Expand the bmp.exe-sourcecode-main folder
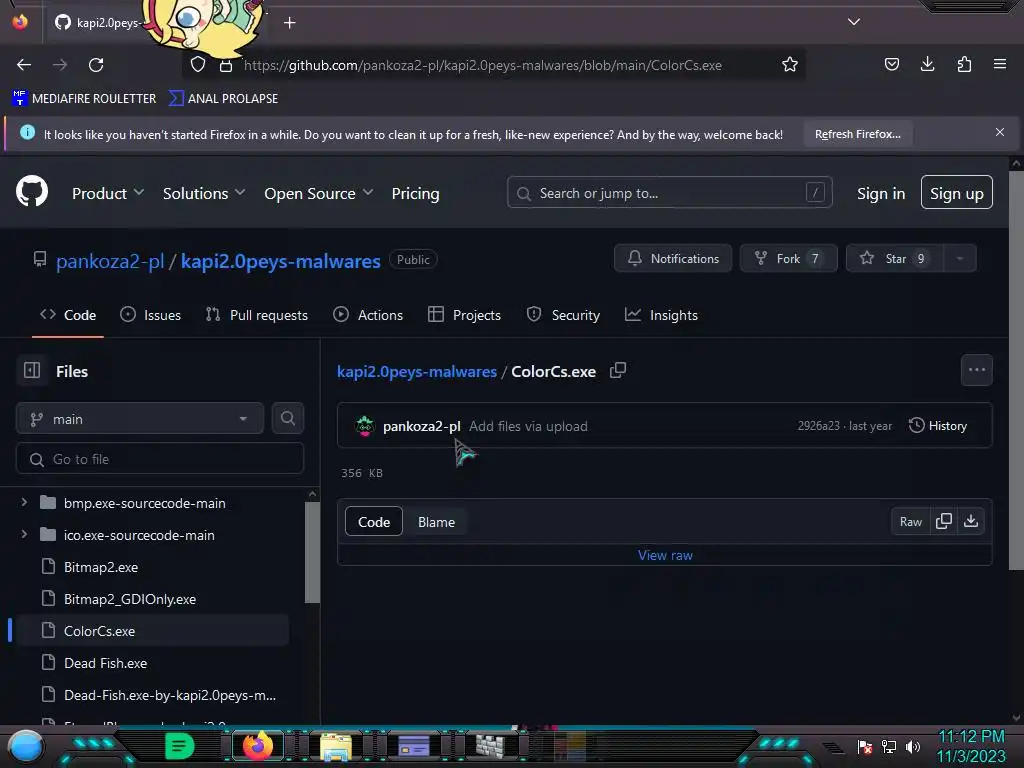The width and height of the screenshot is (1024, 768). pyautogui.click(x=24, y=502)
